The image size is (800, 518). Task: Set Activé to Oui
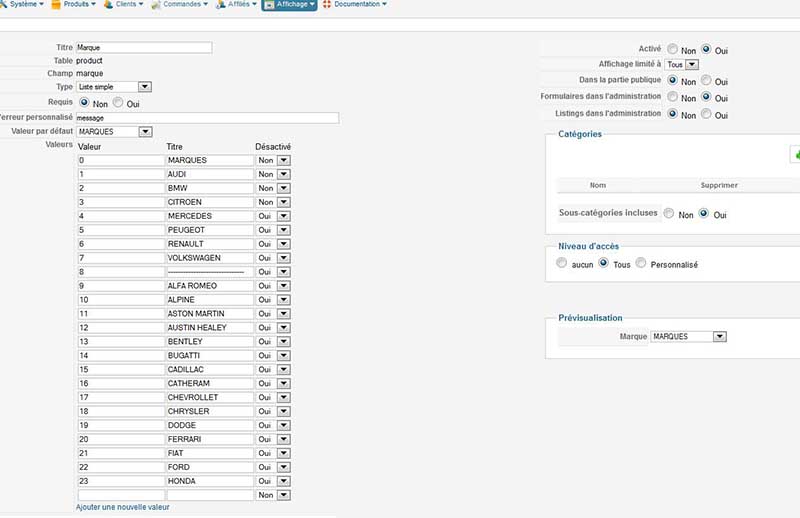pos(706,49)
